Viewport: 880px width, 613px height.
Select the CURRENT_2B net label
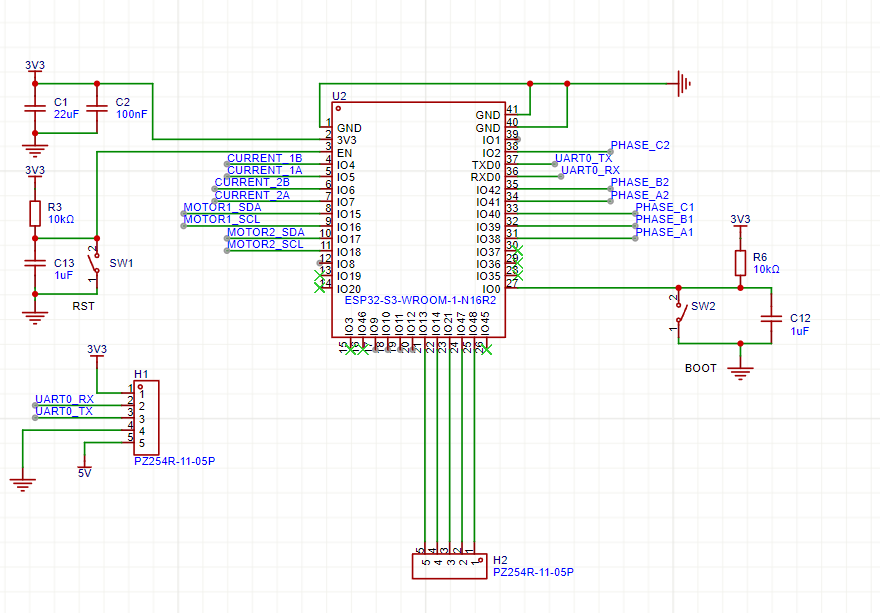[252, 182]
